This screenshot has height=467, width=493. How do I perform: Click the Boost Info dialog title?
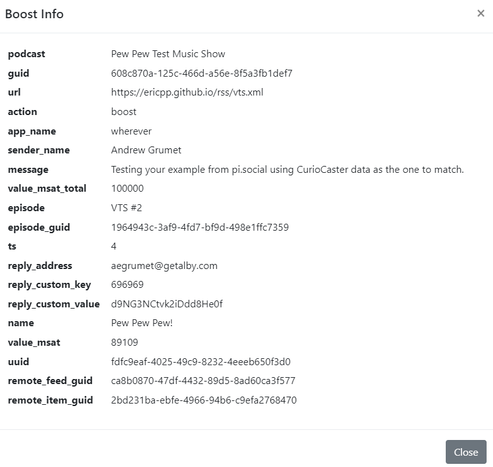tap(34, 14)
